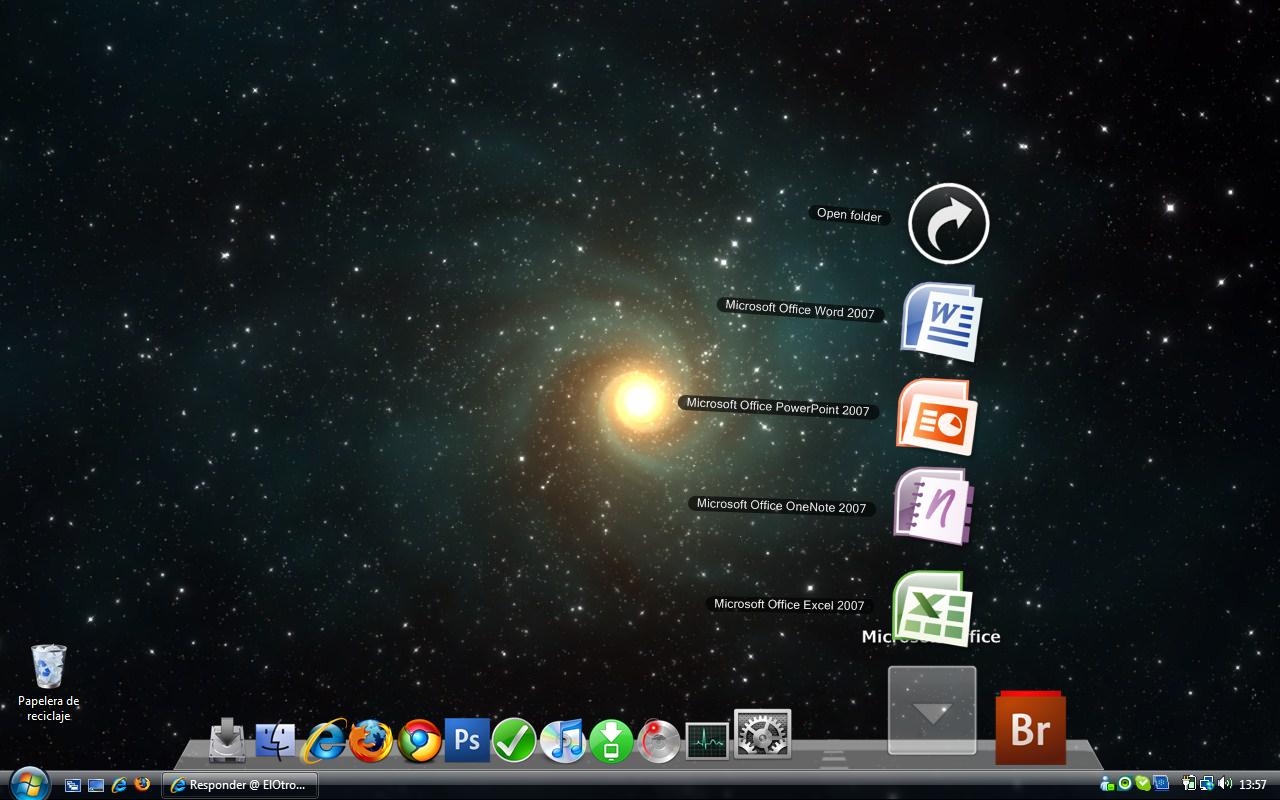1280x800 pixels.
Task: Click the Finder face icon in dock
Action: coord(275,741)
